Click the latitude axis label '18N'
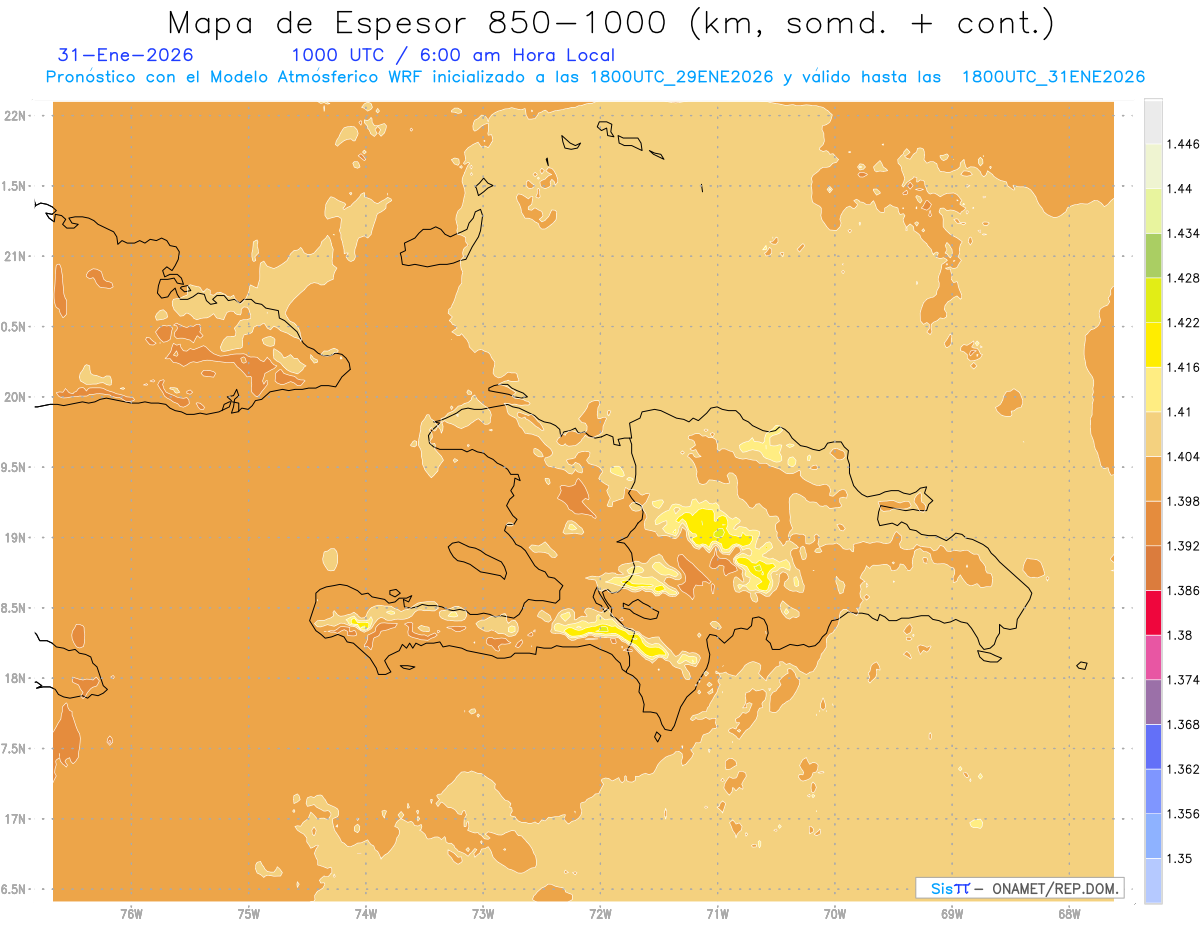 click(x=16, y=678)
